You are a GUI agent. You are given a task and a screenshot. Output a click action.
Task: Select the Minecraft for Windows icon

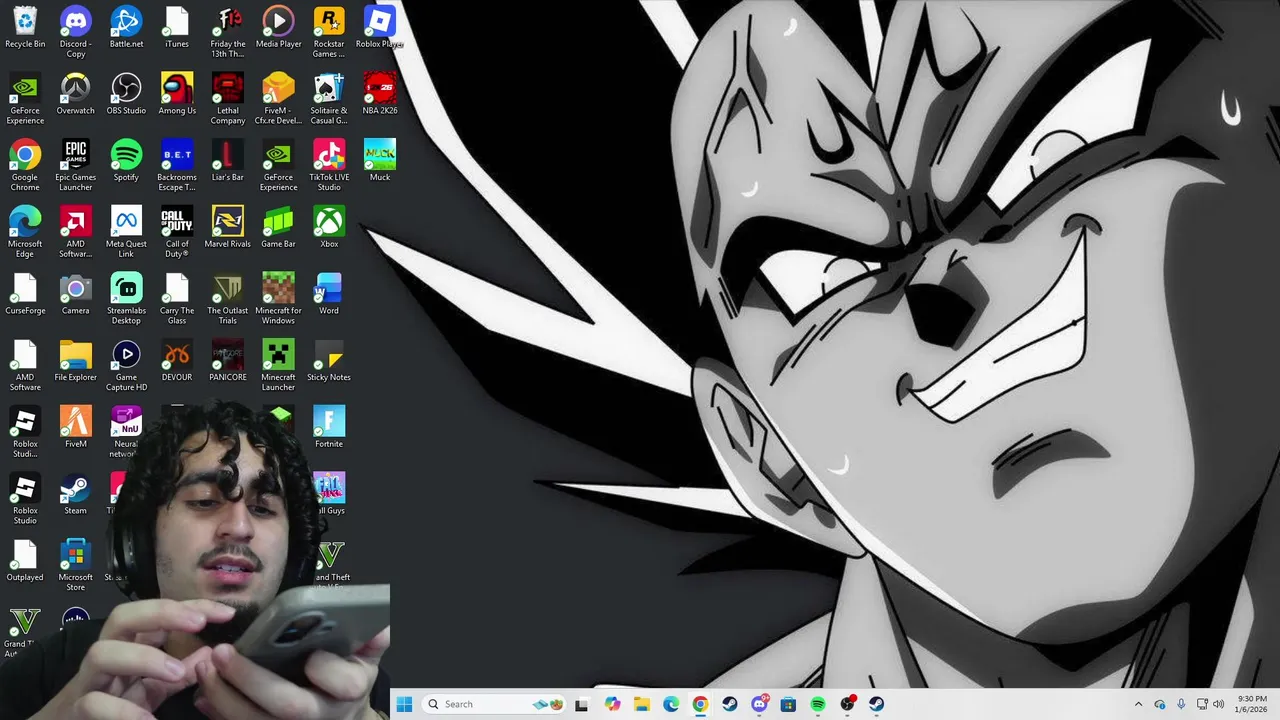click(x=278, y=299)
